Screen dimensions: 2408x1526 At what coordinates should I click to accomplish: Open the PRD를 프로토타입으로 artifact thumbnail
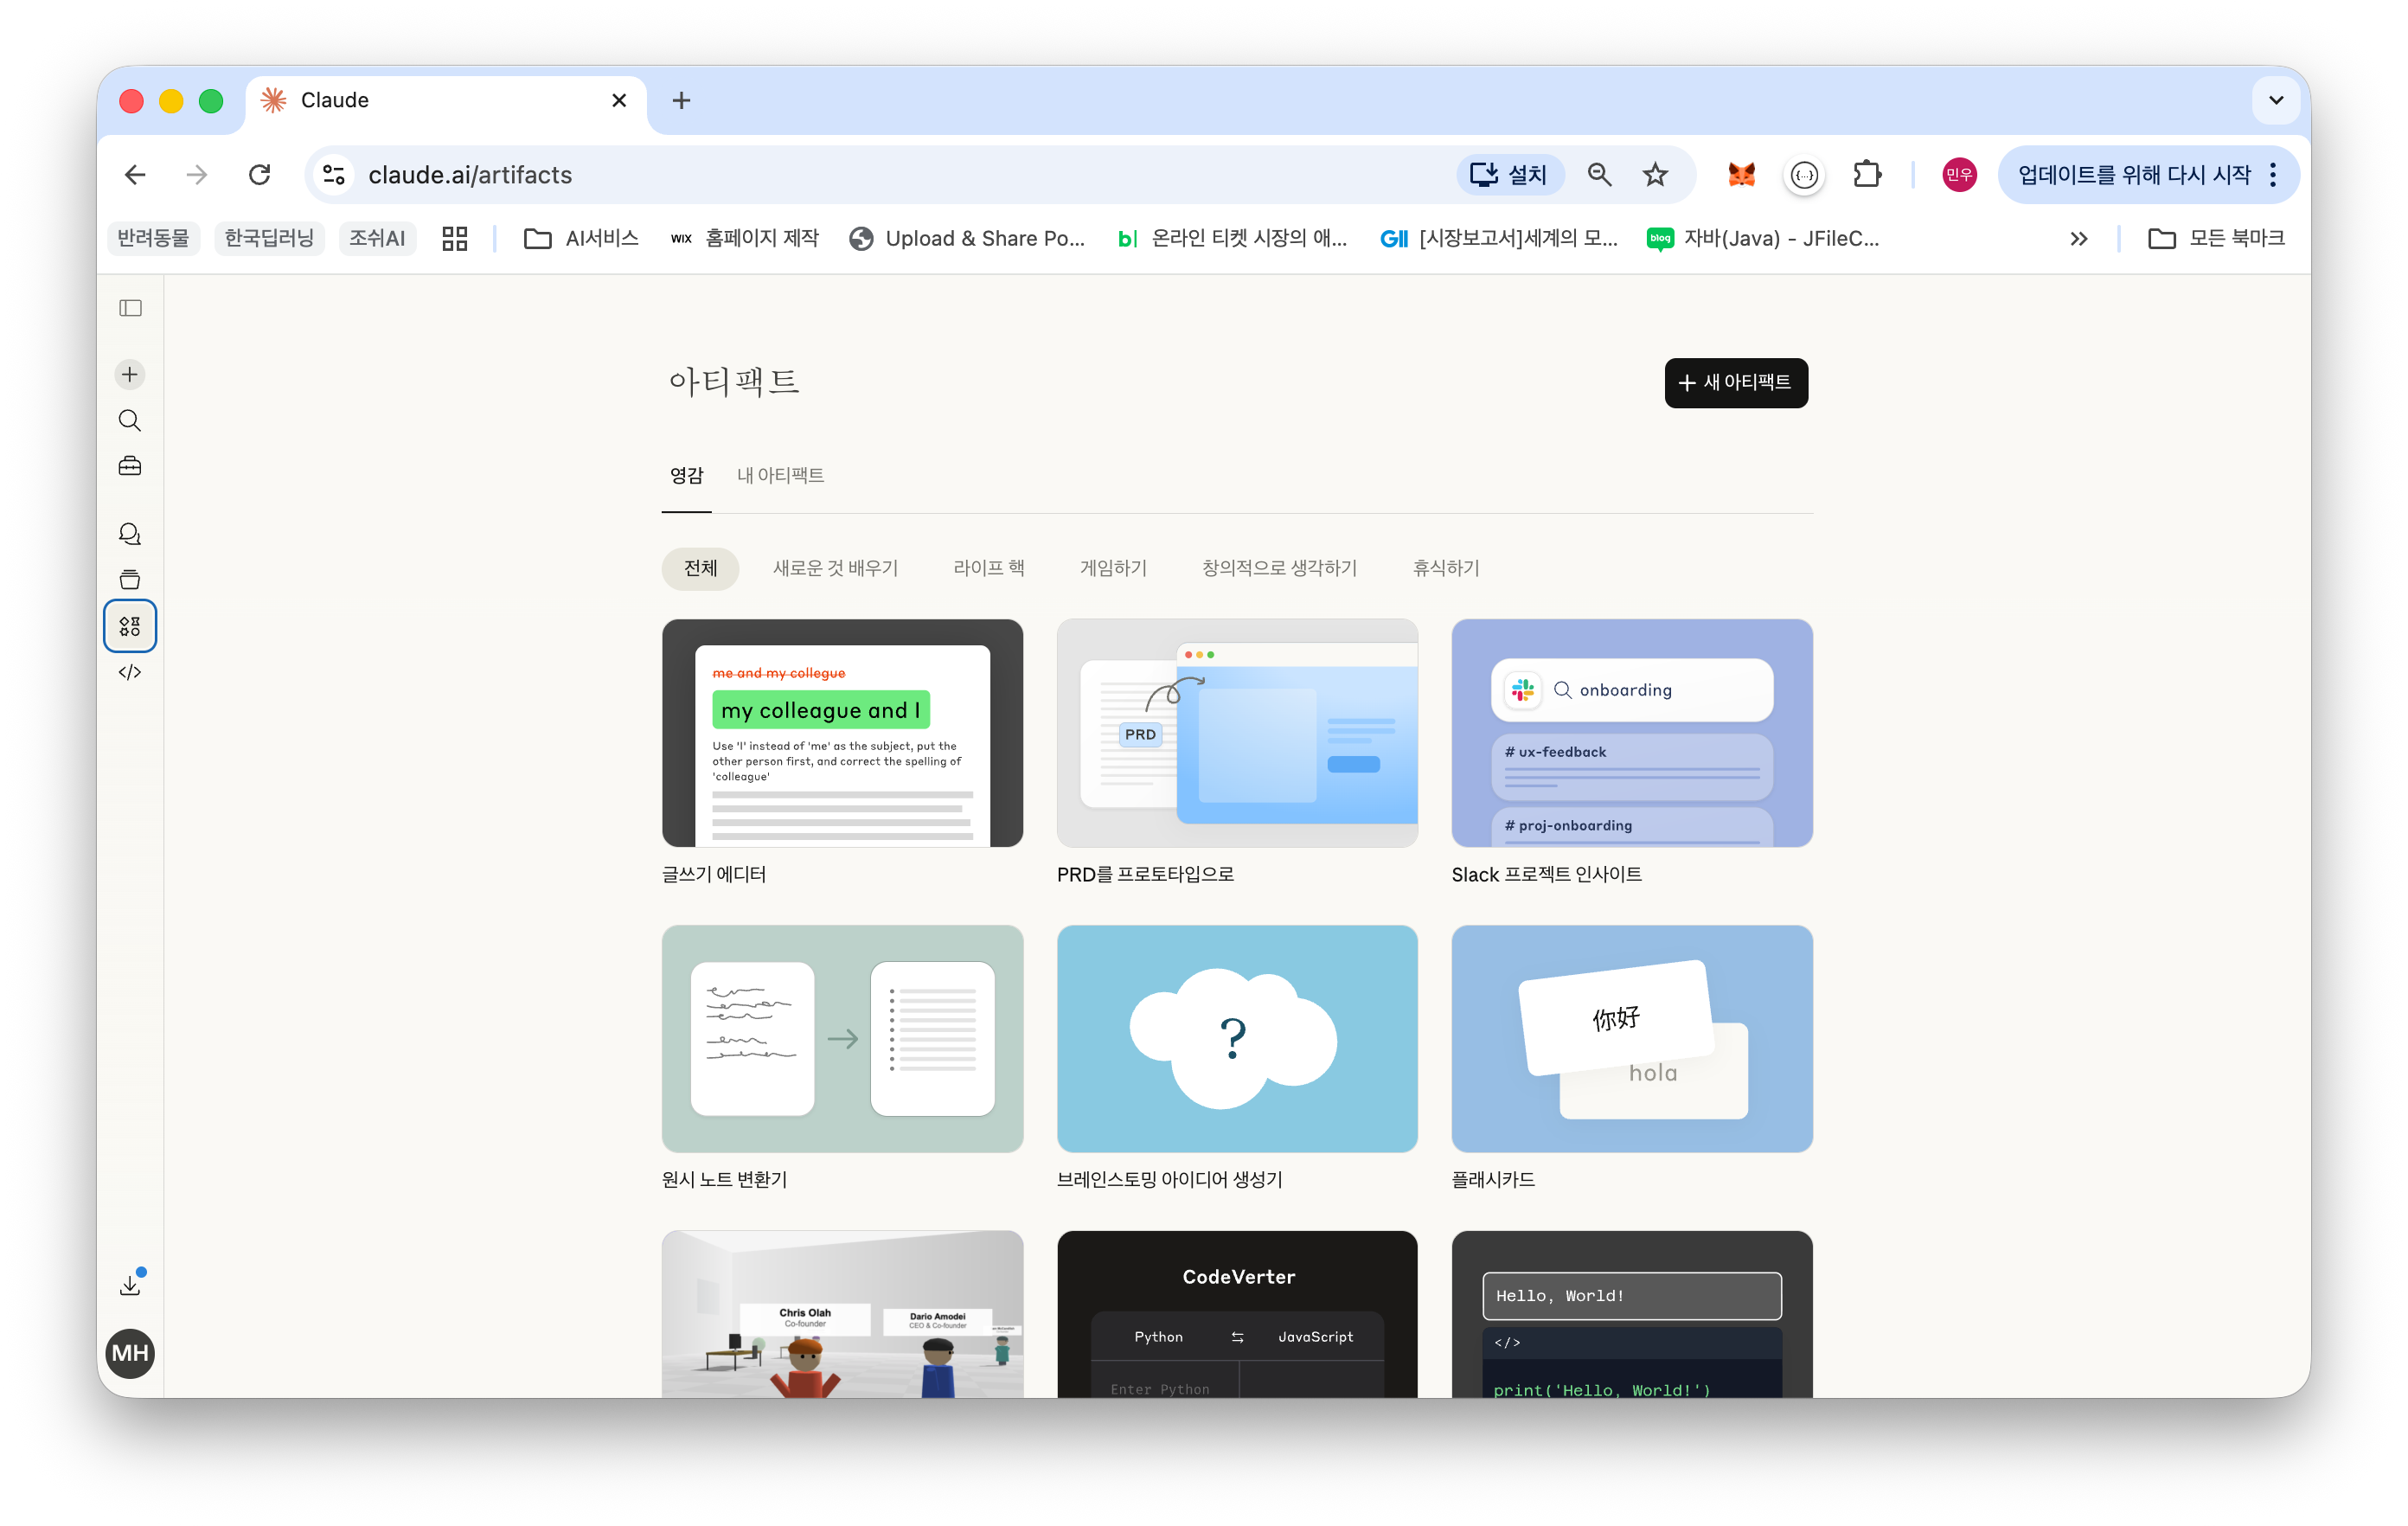pos(1237,733)
